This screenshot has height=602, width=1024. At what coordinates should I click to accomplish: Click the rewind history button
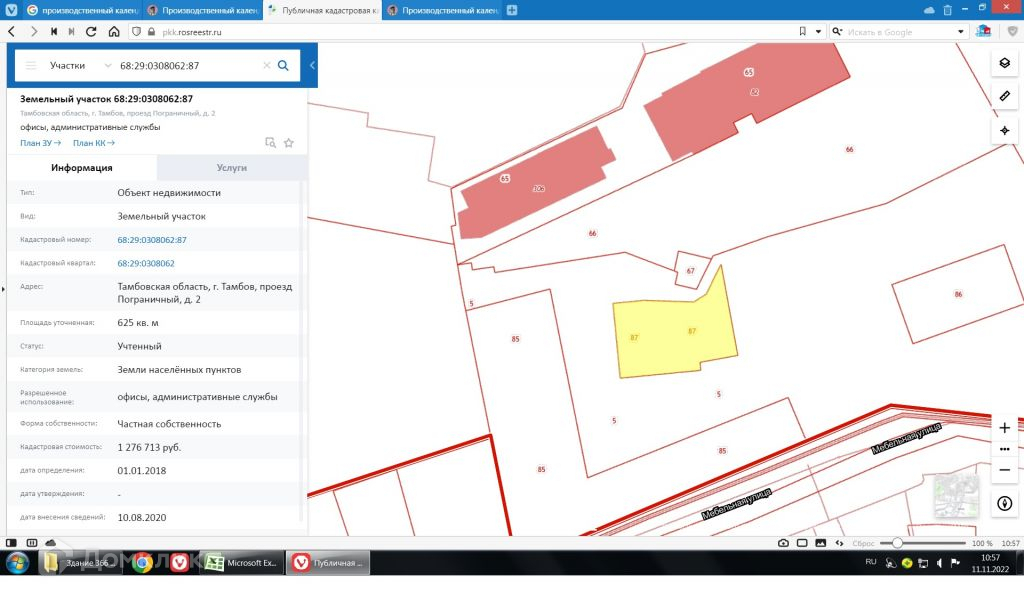(x=54, y=31)
